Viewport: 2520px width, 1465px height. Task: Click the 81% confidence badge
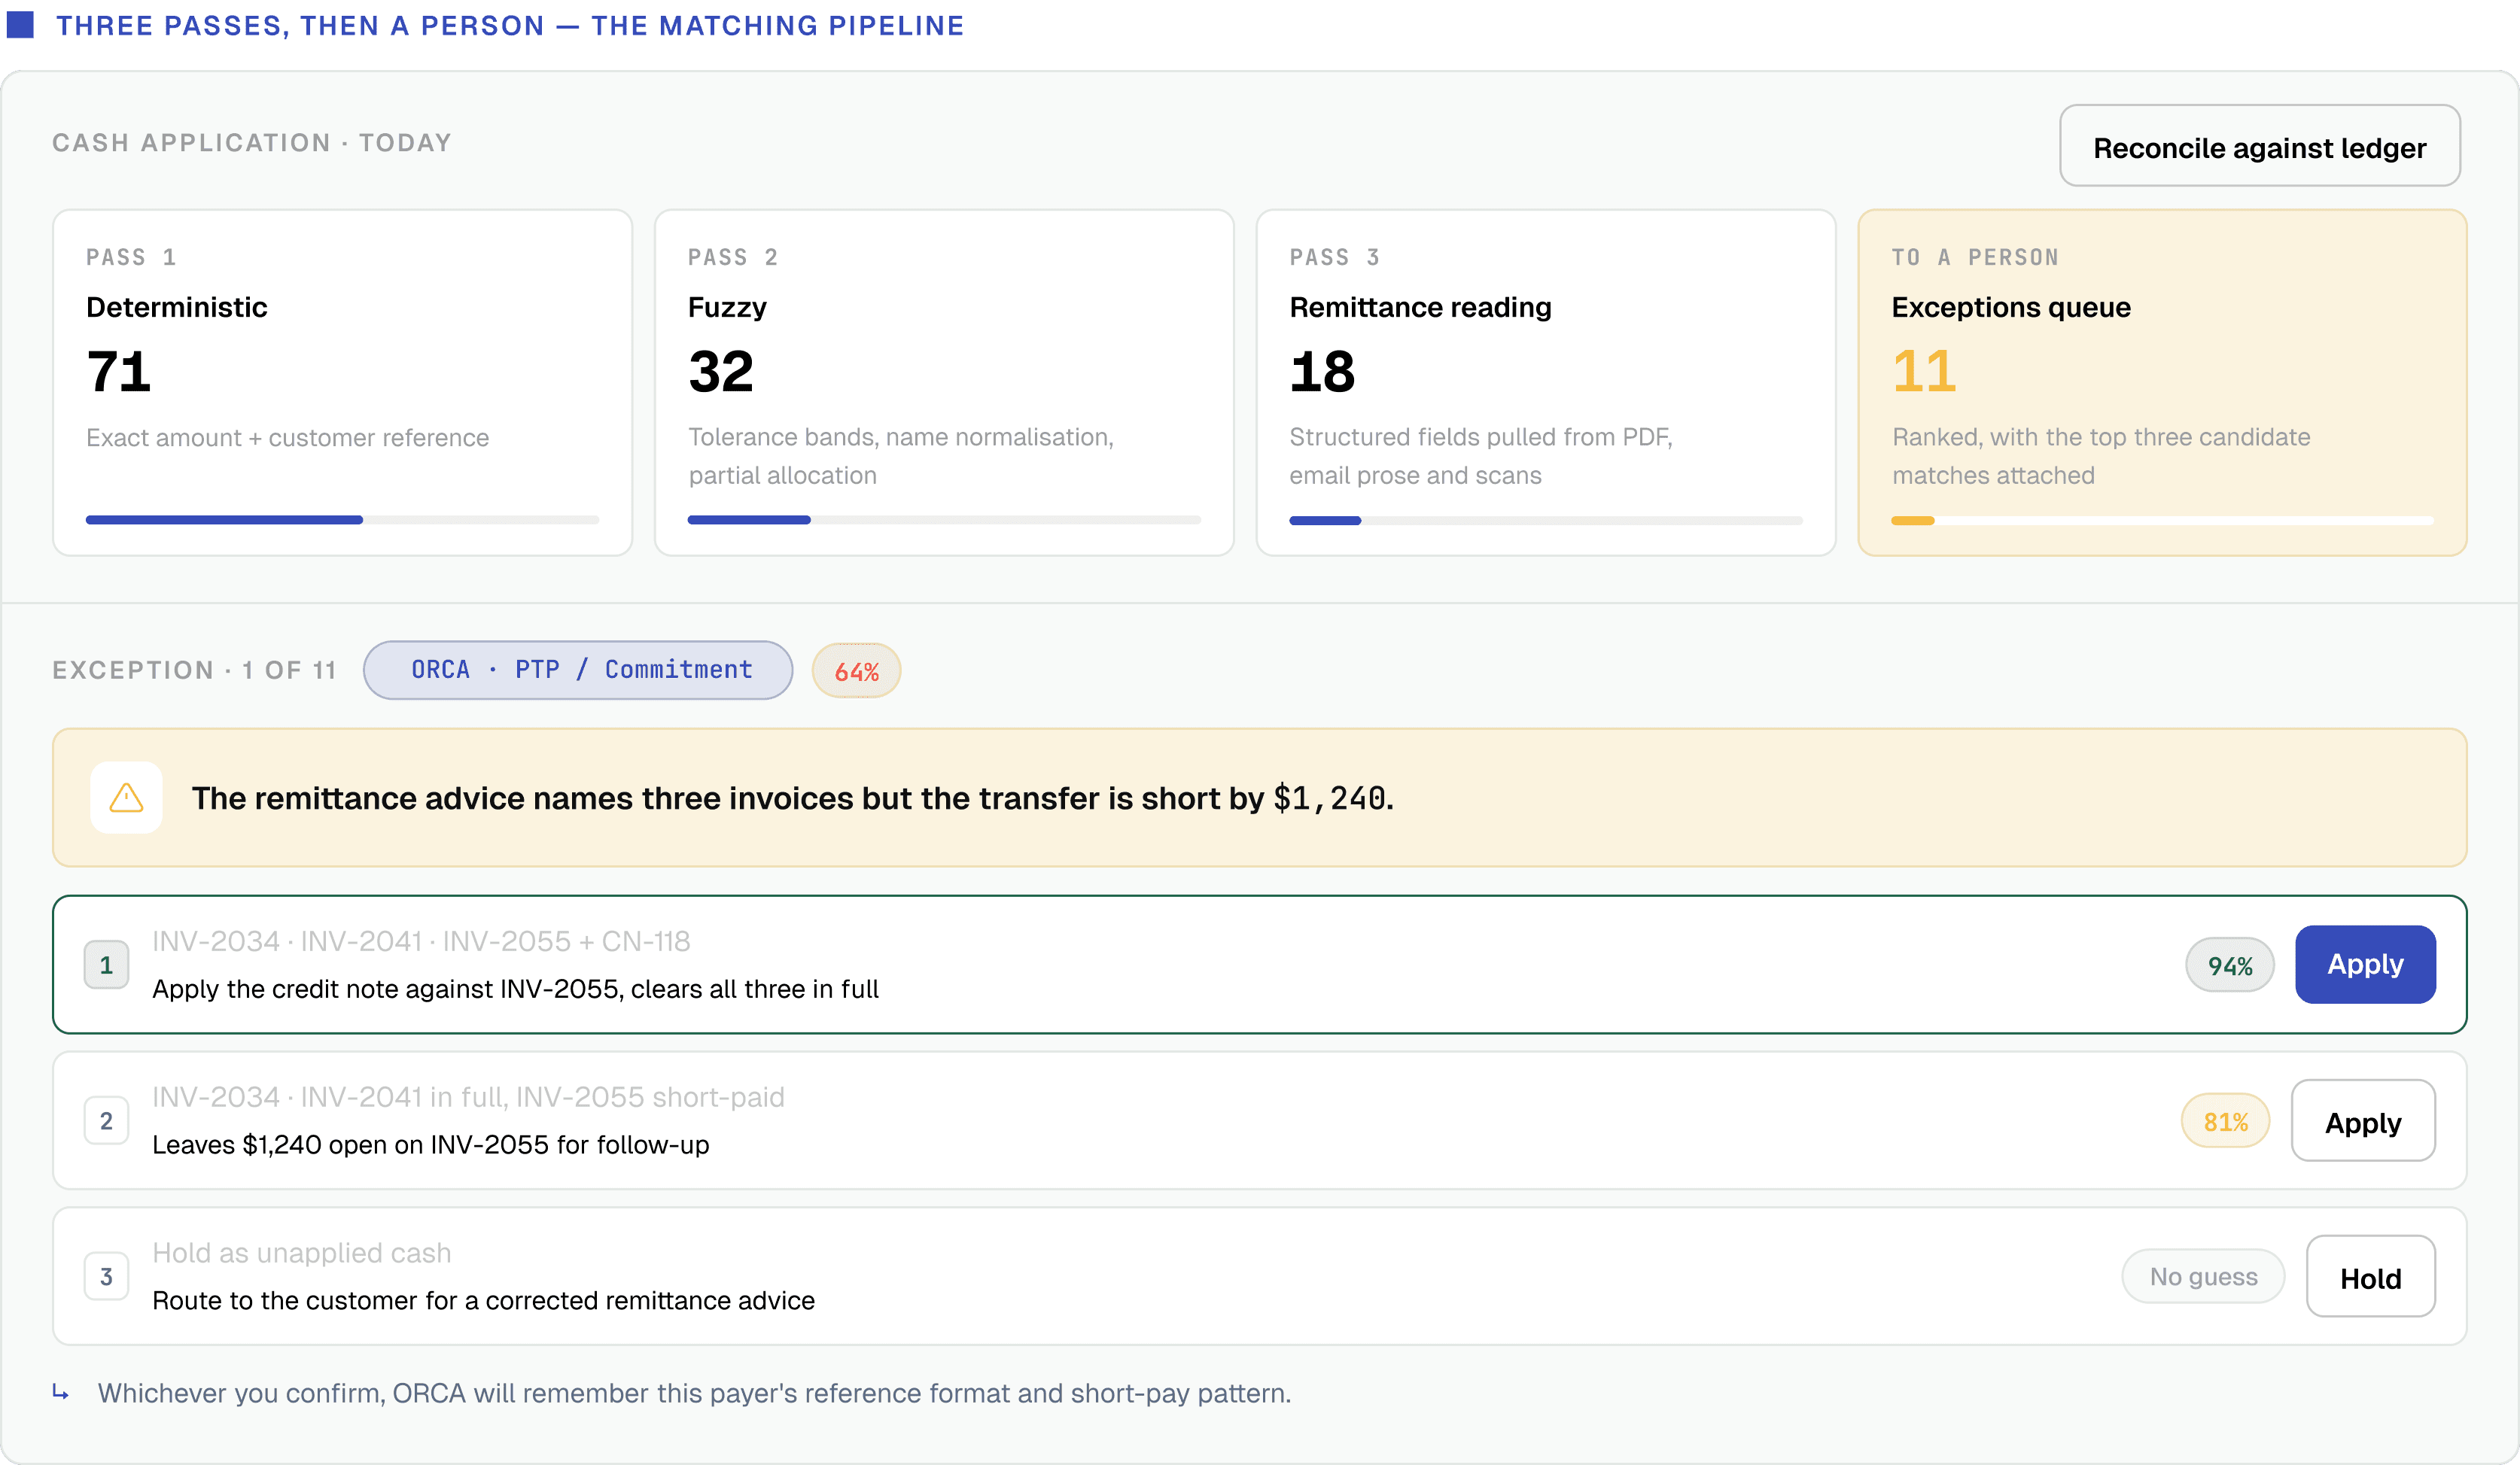[2225, 1121]
